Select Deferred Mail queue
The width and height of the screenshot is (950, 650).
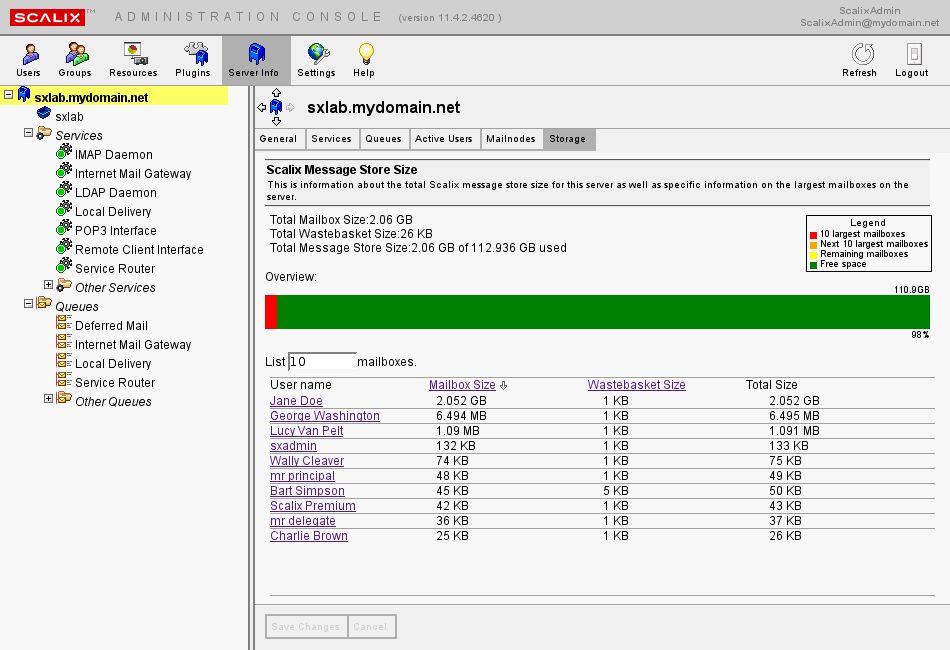coord(111,326)
